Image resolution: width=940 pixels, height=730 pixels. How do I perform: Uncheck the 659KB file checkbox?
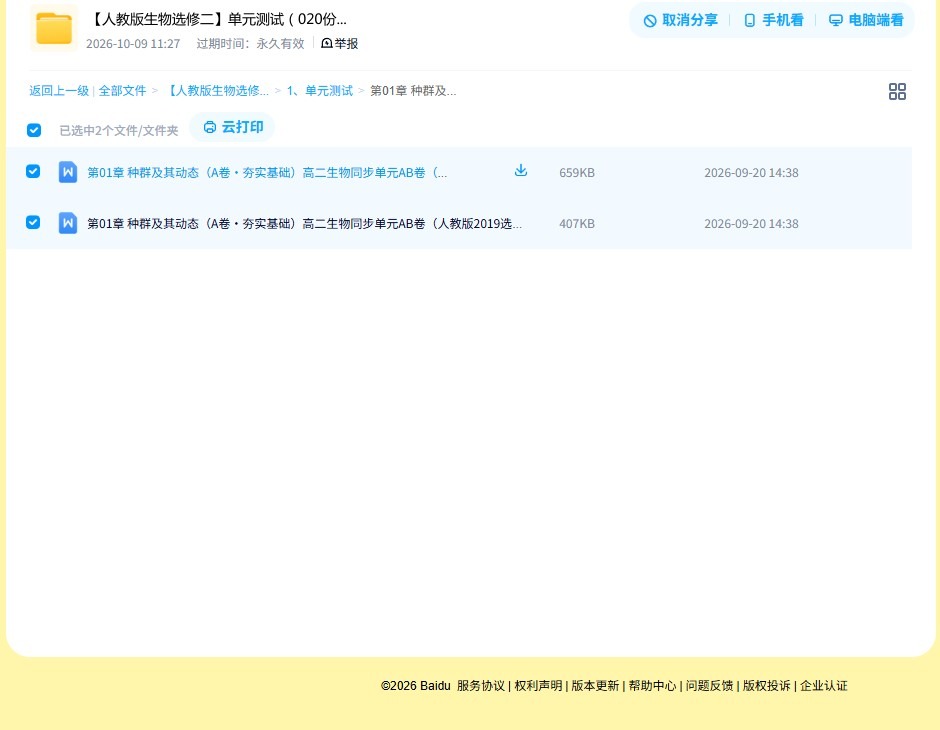tap(33, 171)
